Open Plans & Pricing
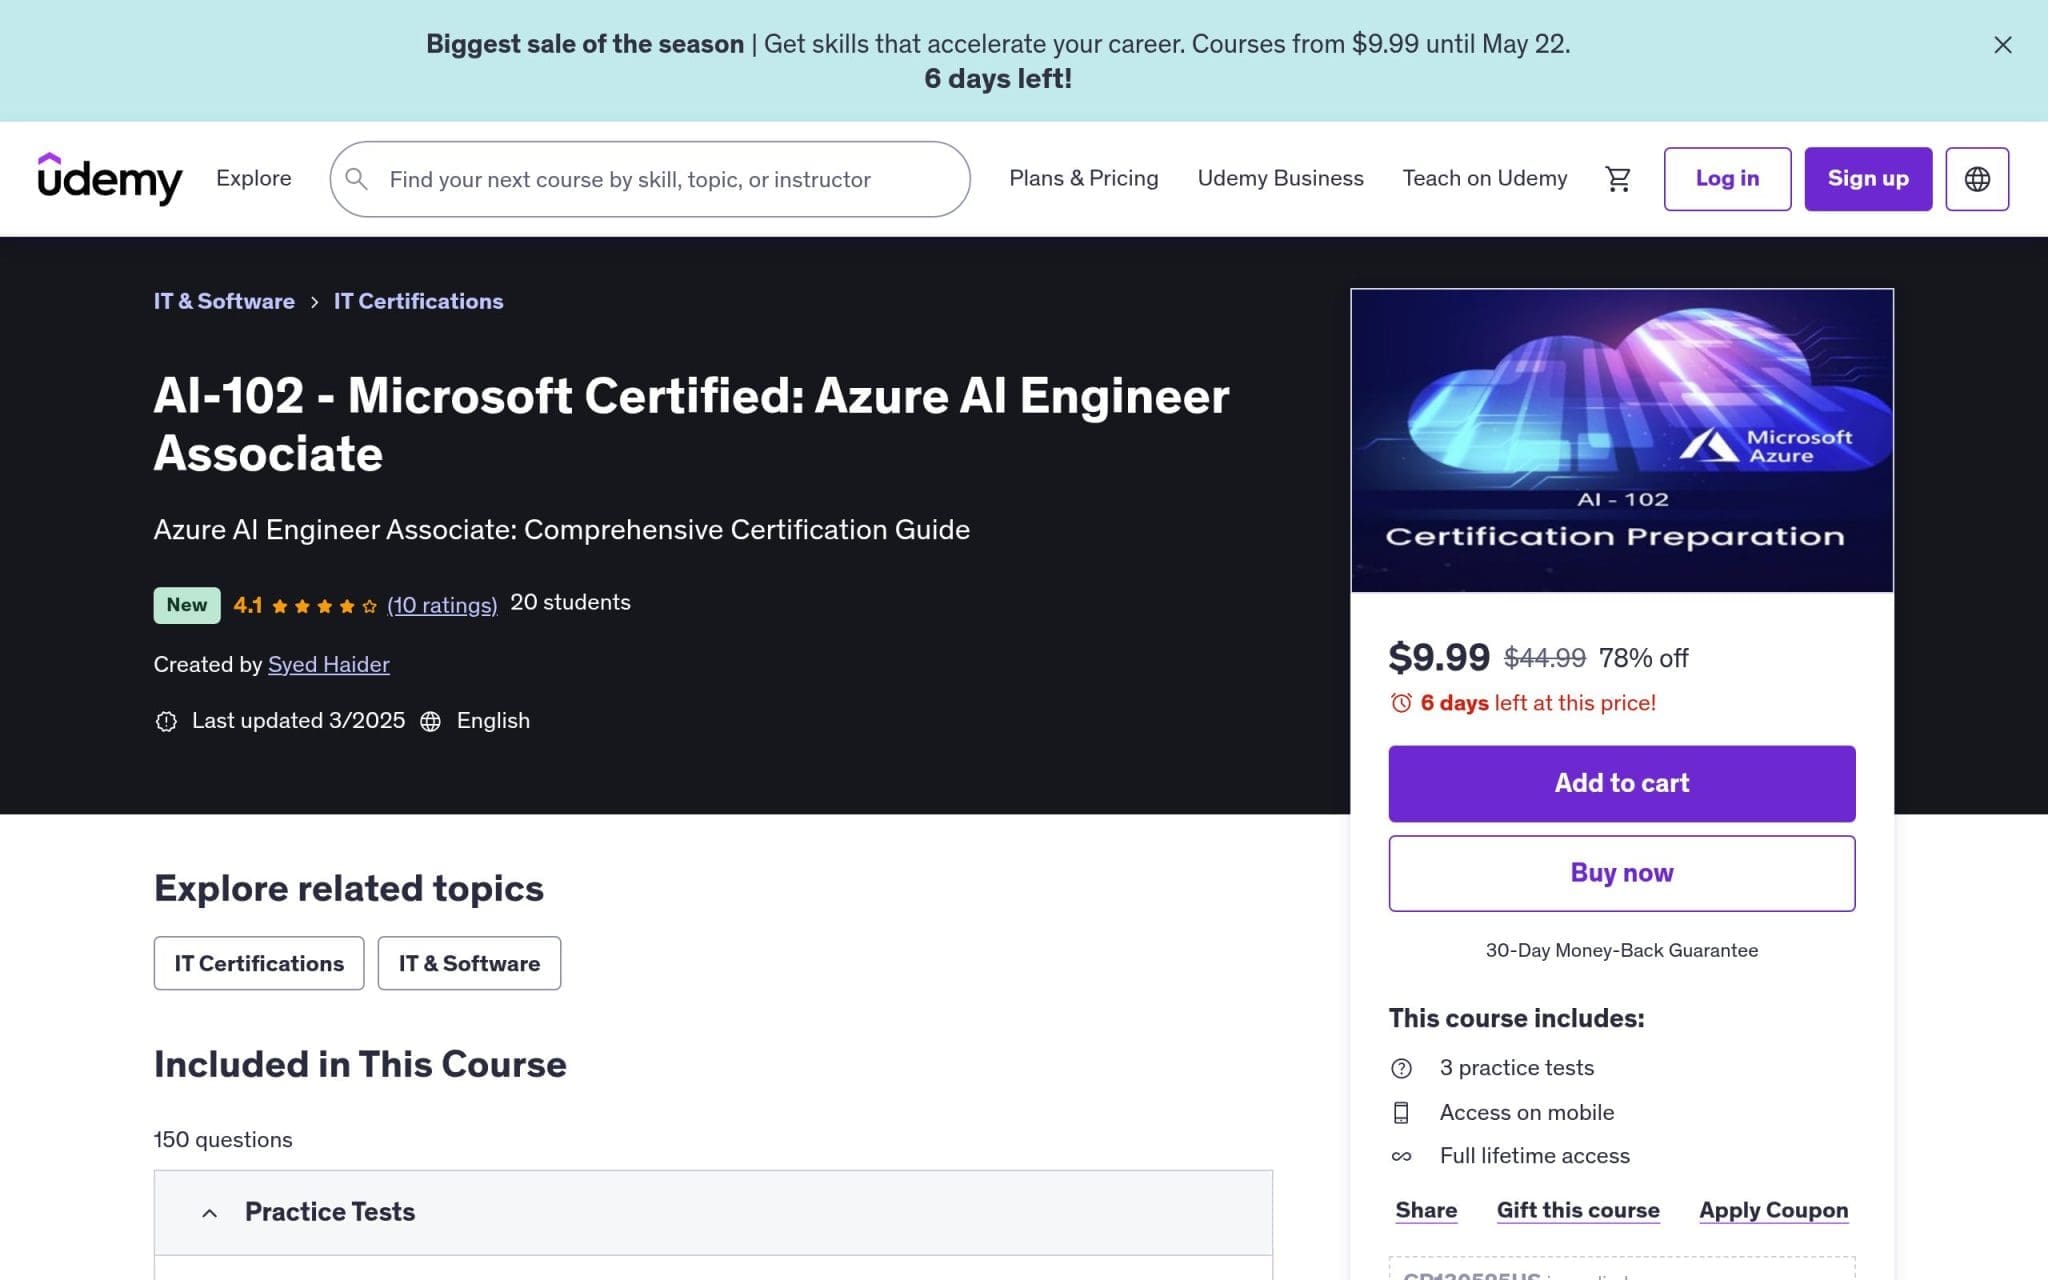The image size is (2048, 1280). [x=1084, y=178]
